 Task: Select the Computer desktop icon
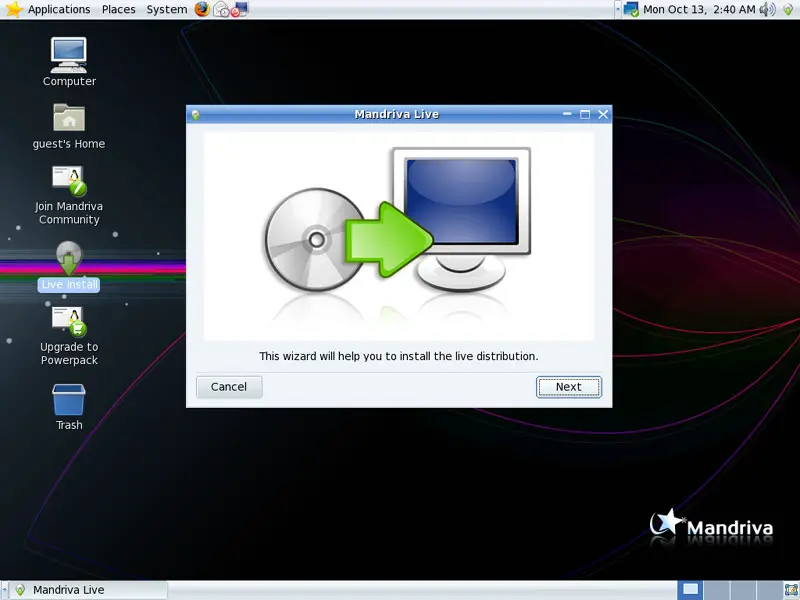(x=69, y=62)
